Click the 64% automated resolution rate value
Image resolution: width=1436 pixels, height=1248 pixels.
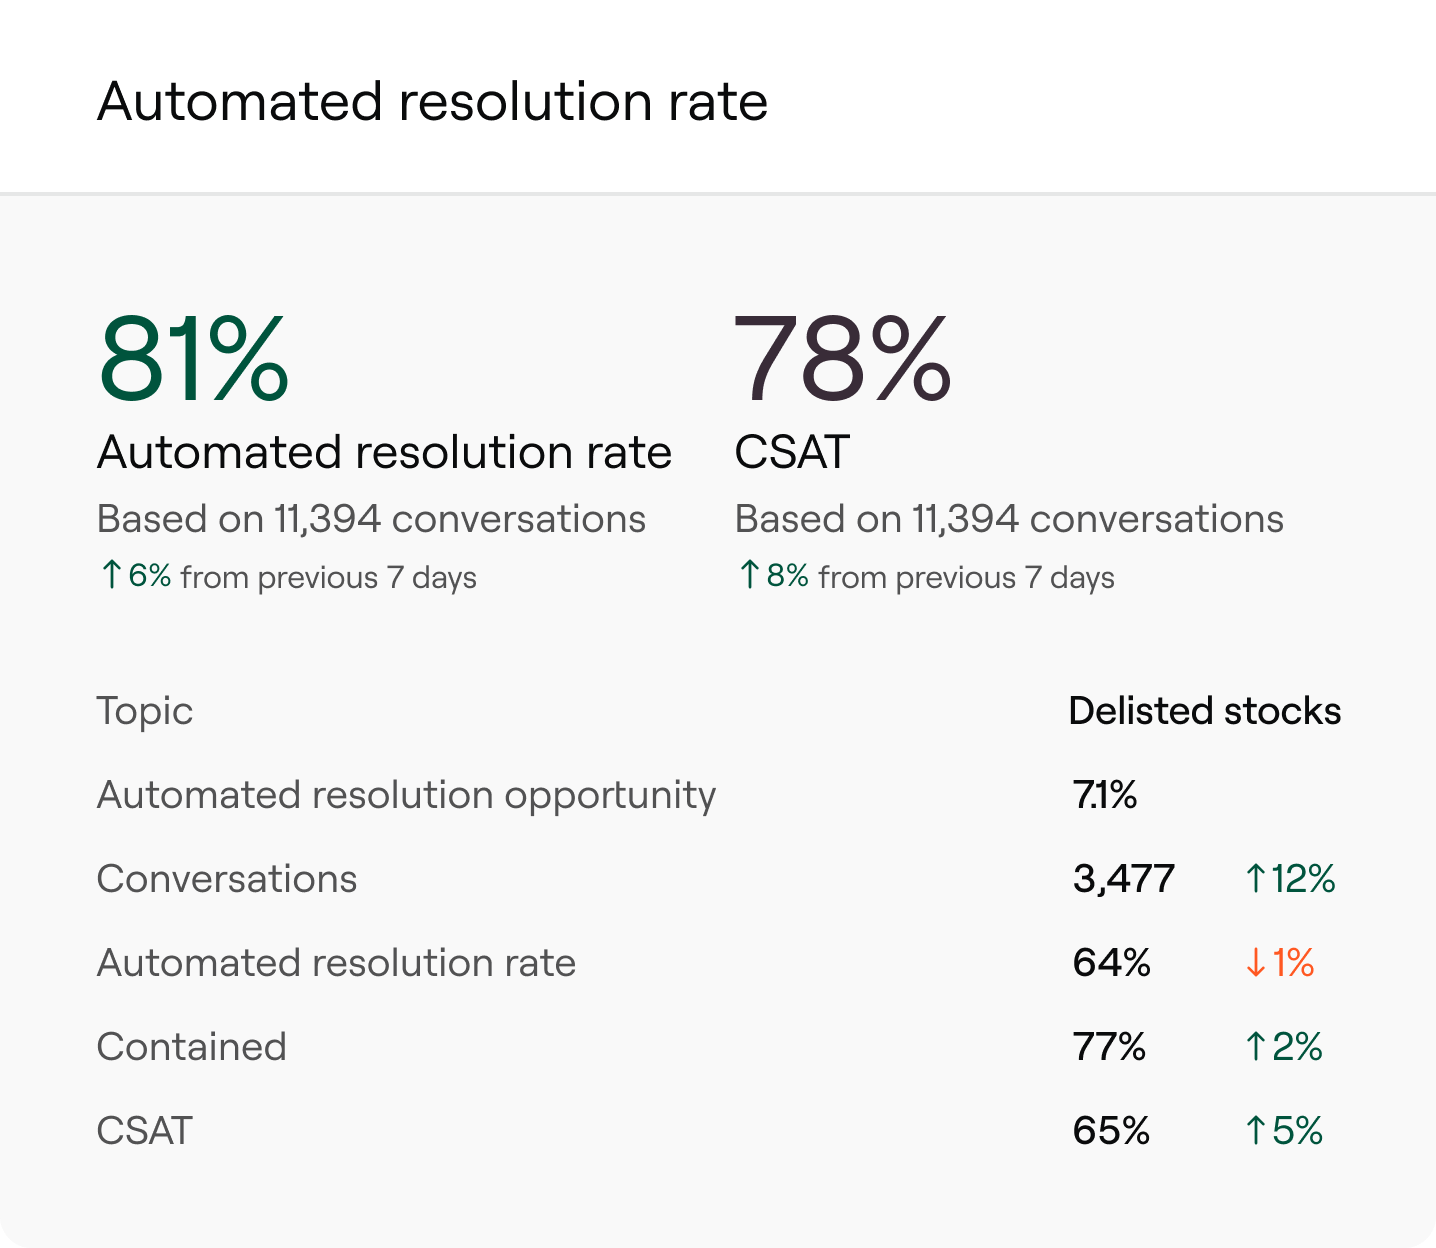click(1111, 963)
